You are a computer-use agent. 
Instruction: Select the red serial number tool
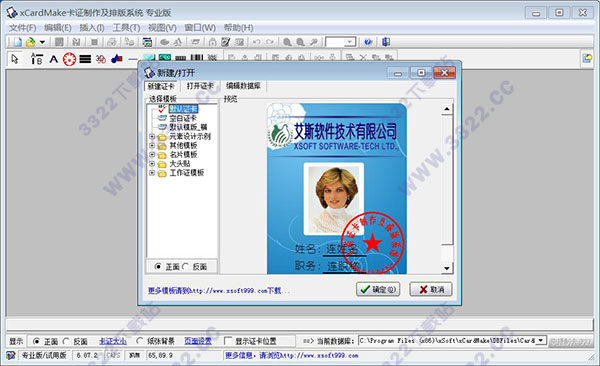[101, 59]
